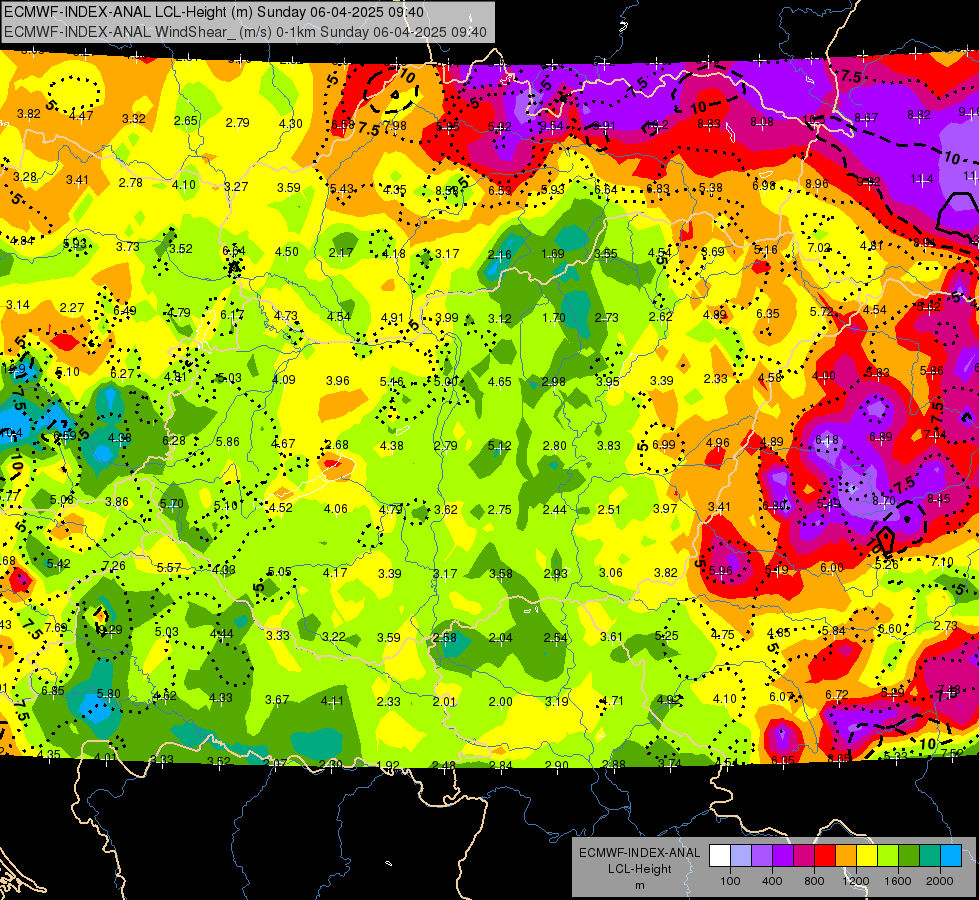Click the wind shear value 7.26

114,566
